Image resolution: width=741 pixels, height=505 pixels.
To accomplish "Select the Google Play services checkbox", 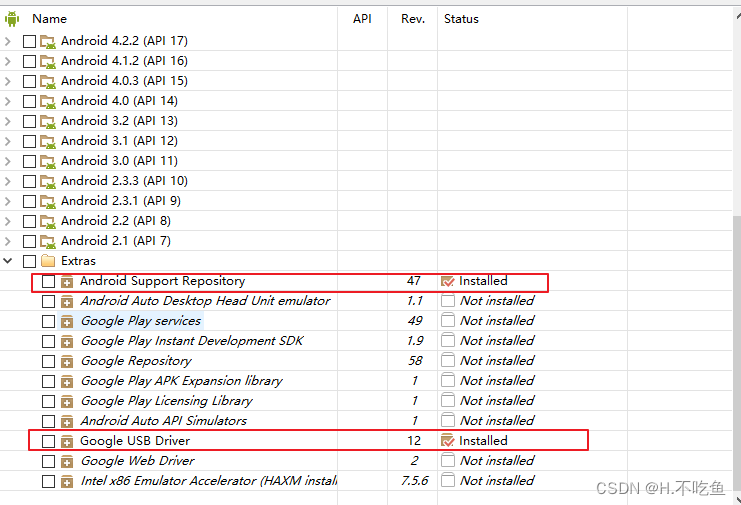I will coord(48,322).
